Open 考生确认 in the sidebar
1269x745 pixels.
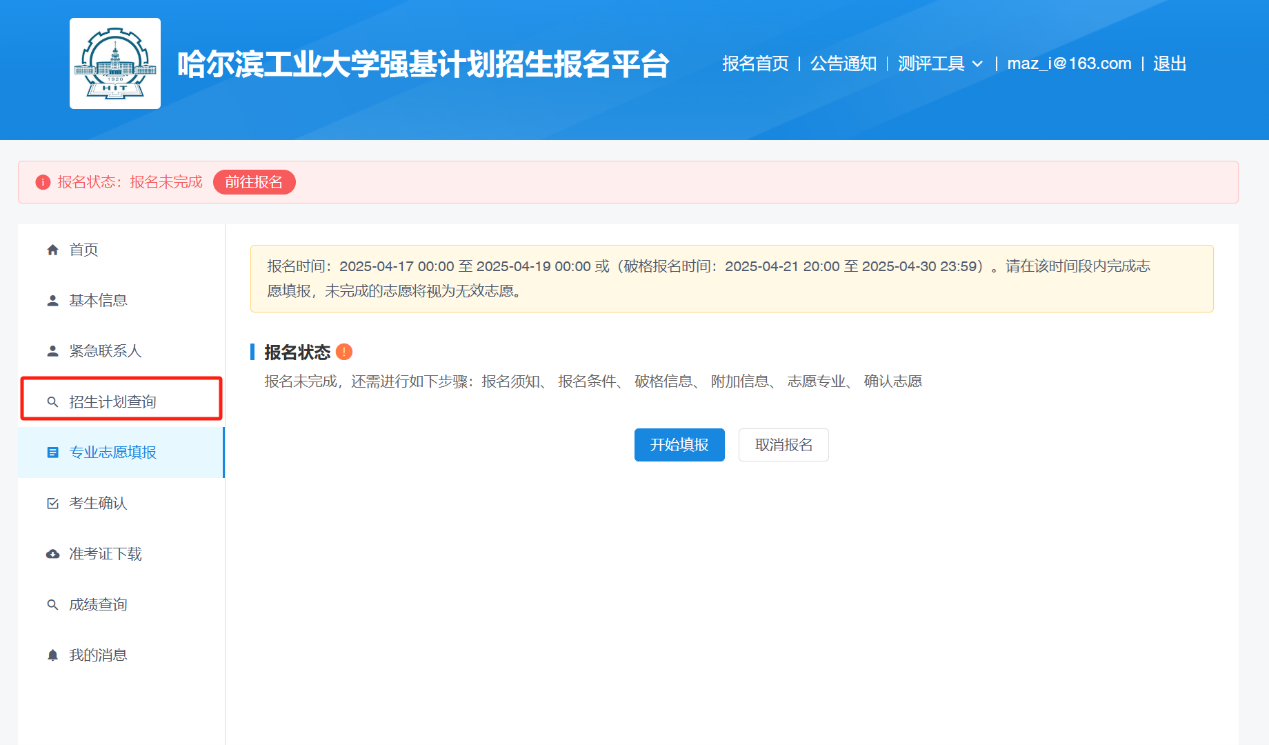(121, 504)
